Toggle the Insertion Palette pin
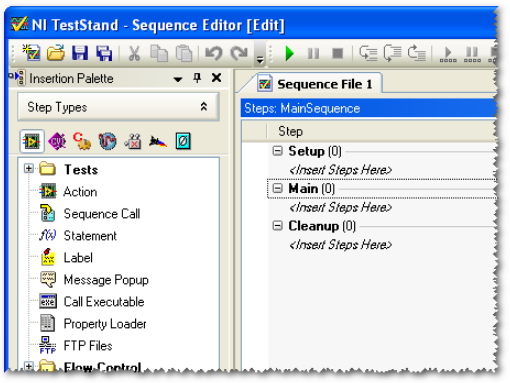This screenshot has width=510, height=383. (197, 78)
